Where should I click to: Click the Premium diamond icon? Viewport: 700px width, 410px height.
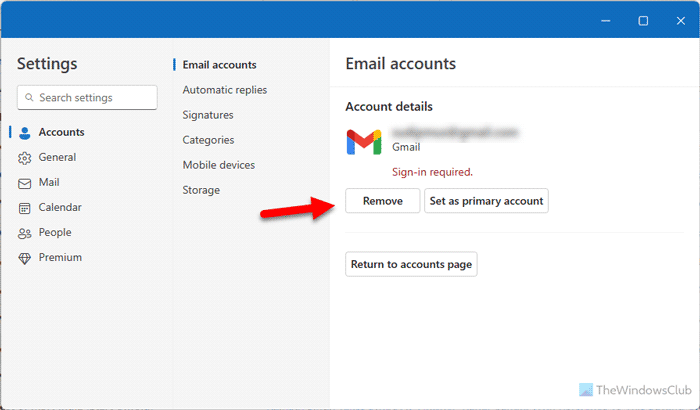click(x=25, y=258)
